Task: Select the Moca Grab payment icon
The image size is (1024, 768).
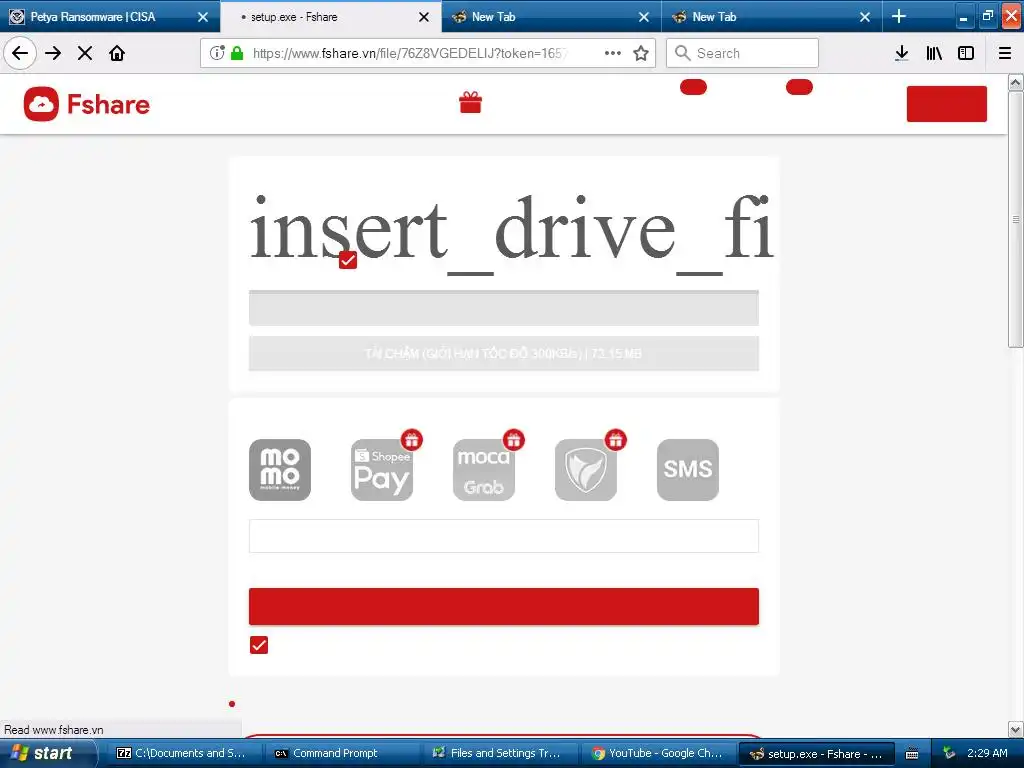Action: pyautogui.click(x=484, y=470)
